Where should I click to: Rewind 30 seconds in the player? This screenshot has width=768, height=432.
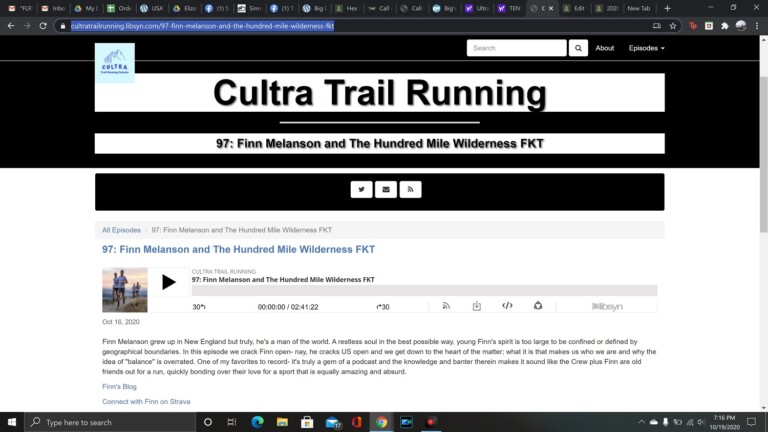(x=198, y=306)
